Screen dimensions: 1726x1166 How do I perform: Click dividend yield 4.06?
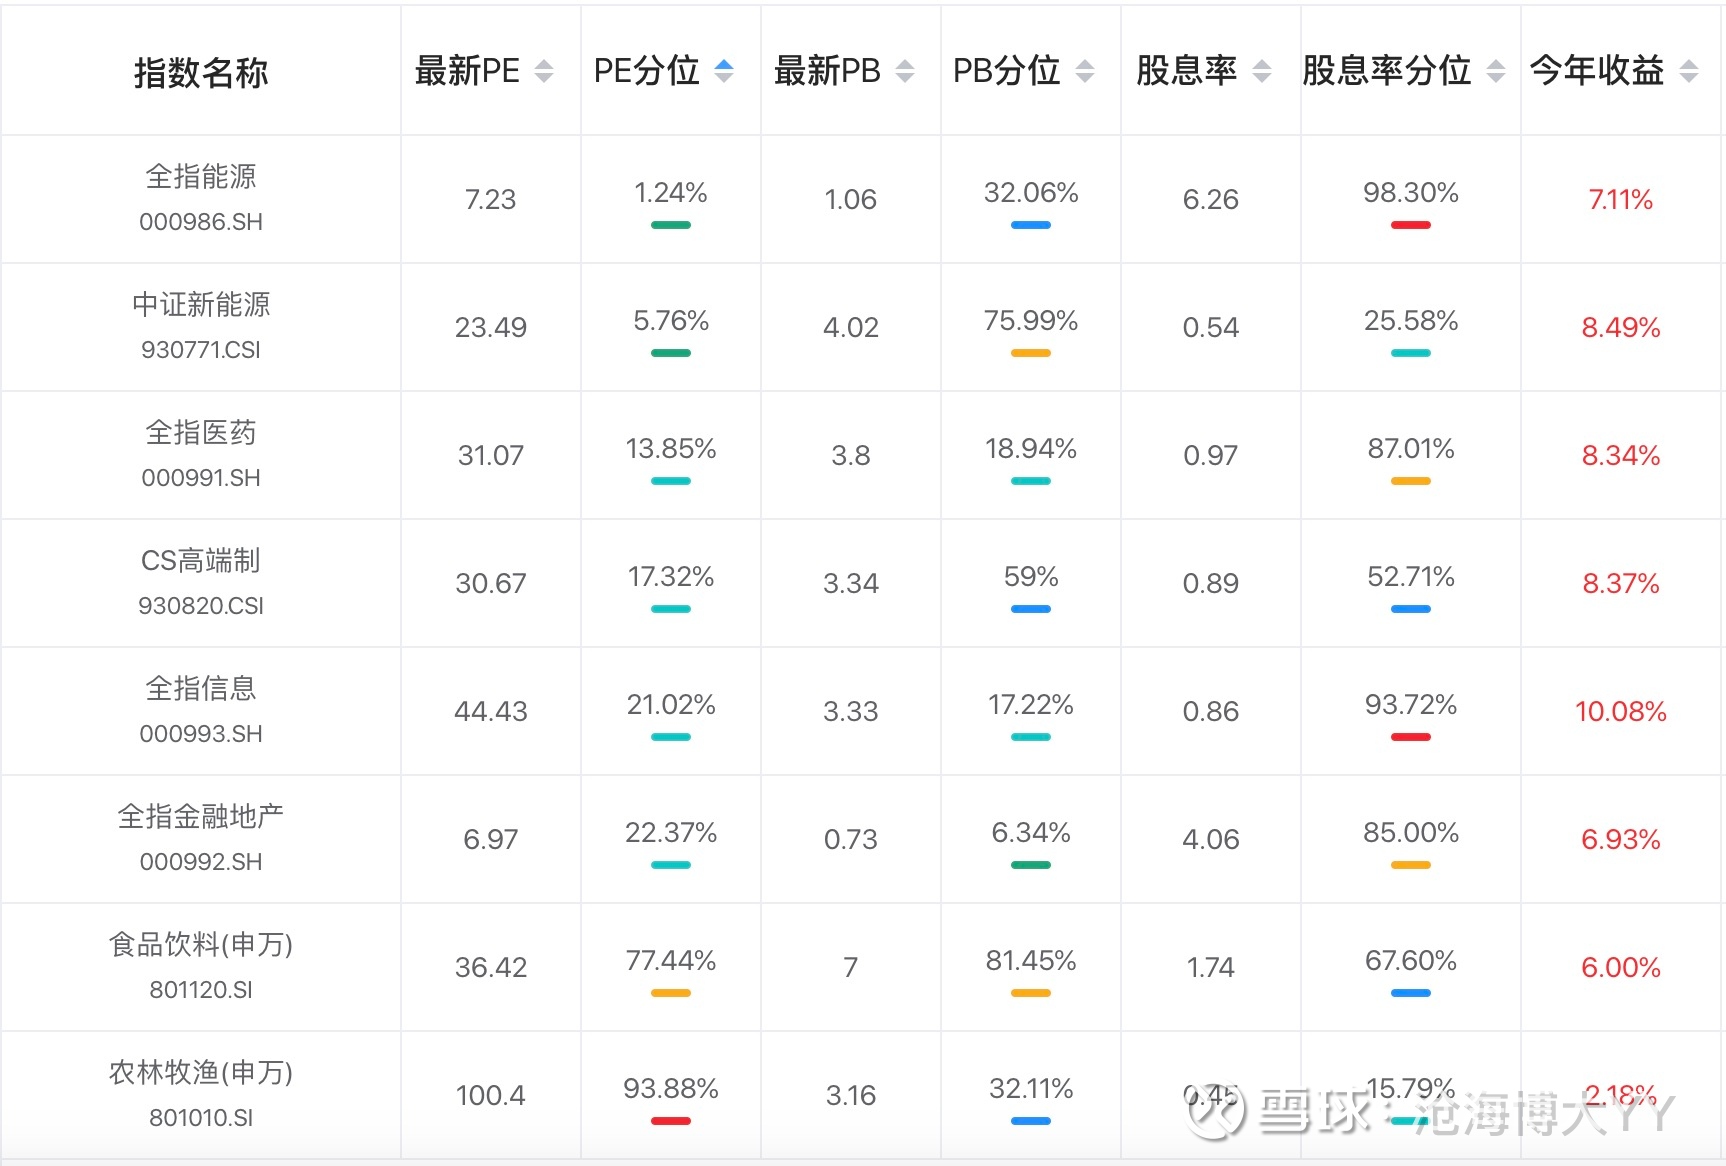(1211, 840)
